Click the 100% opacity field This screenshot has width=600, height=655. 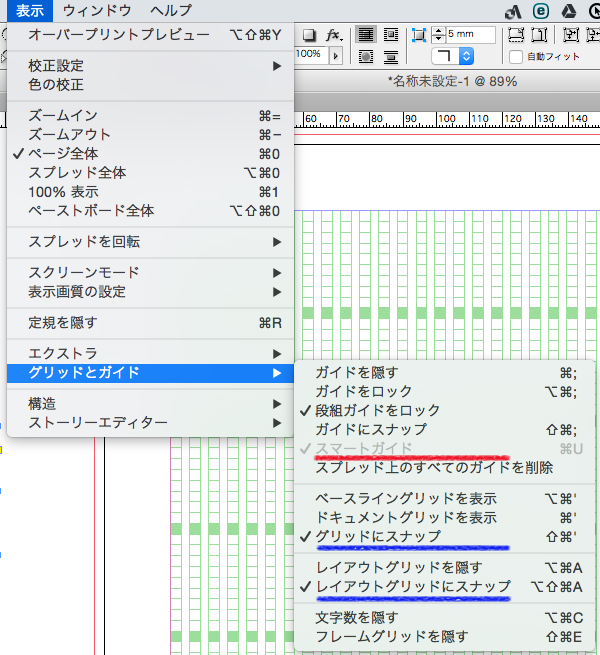pyautogui.click(x=311, y=55)
